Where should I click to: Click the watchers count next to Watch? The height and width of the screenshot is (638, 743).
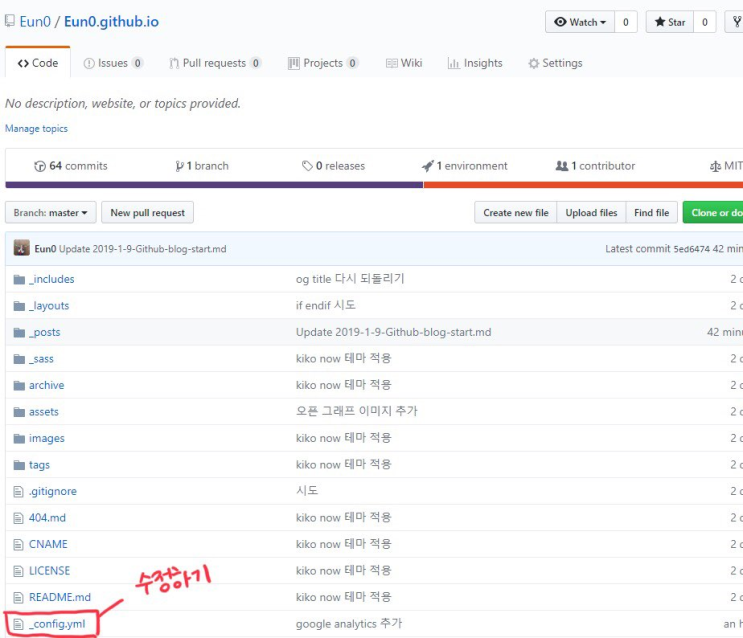click(626, 22)
